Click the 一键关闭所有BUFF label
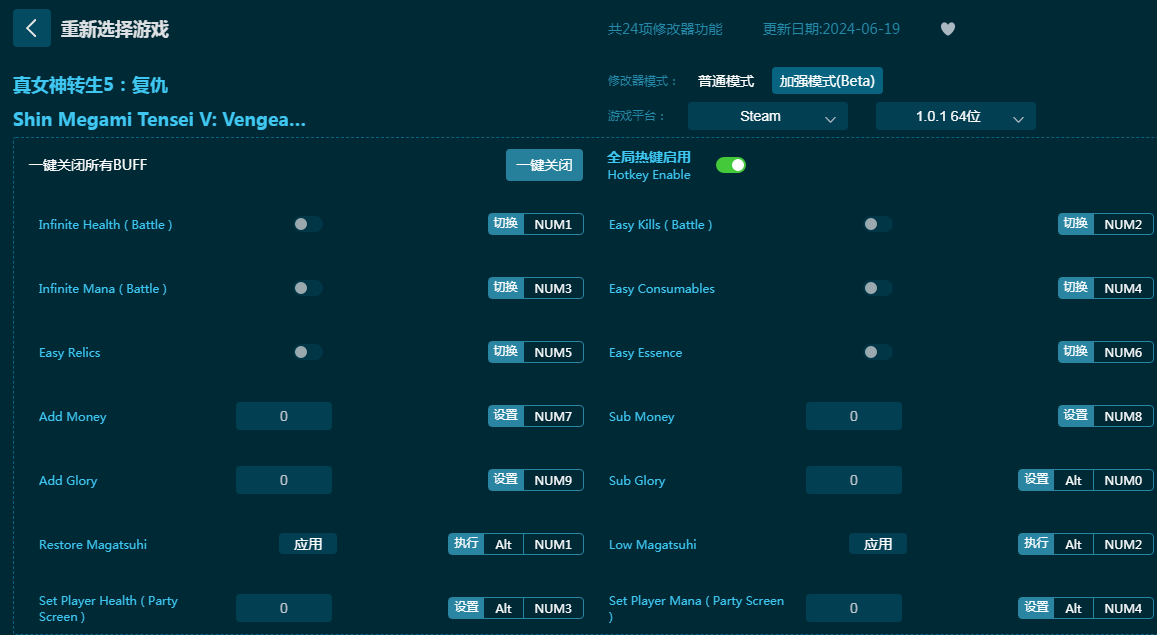 (x=88, y=165)
